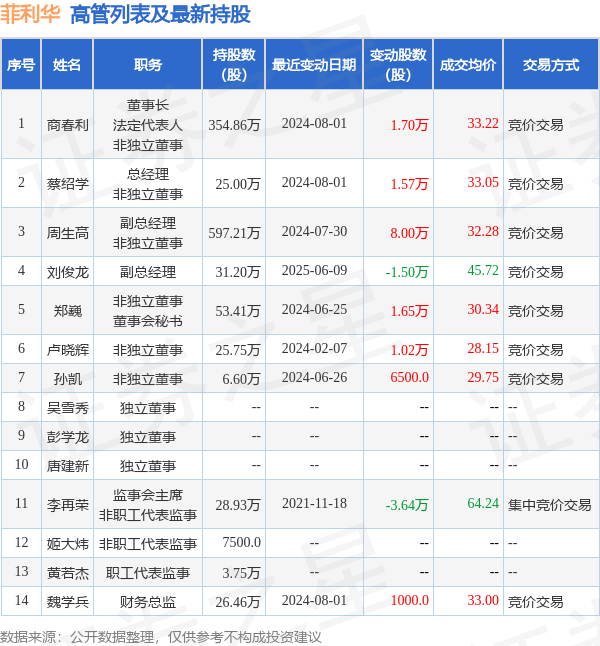
Task: Select the name 姬大炜
Action: pos(68,544)
